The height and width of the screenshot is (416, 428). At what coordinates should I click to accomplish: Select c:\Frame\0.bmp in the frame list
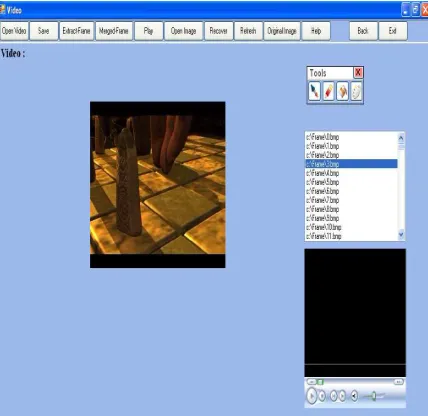pyautogui.click(x=351, y=137)
